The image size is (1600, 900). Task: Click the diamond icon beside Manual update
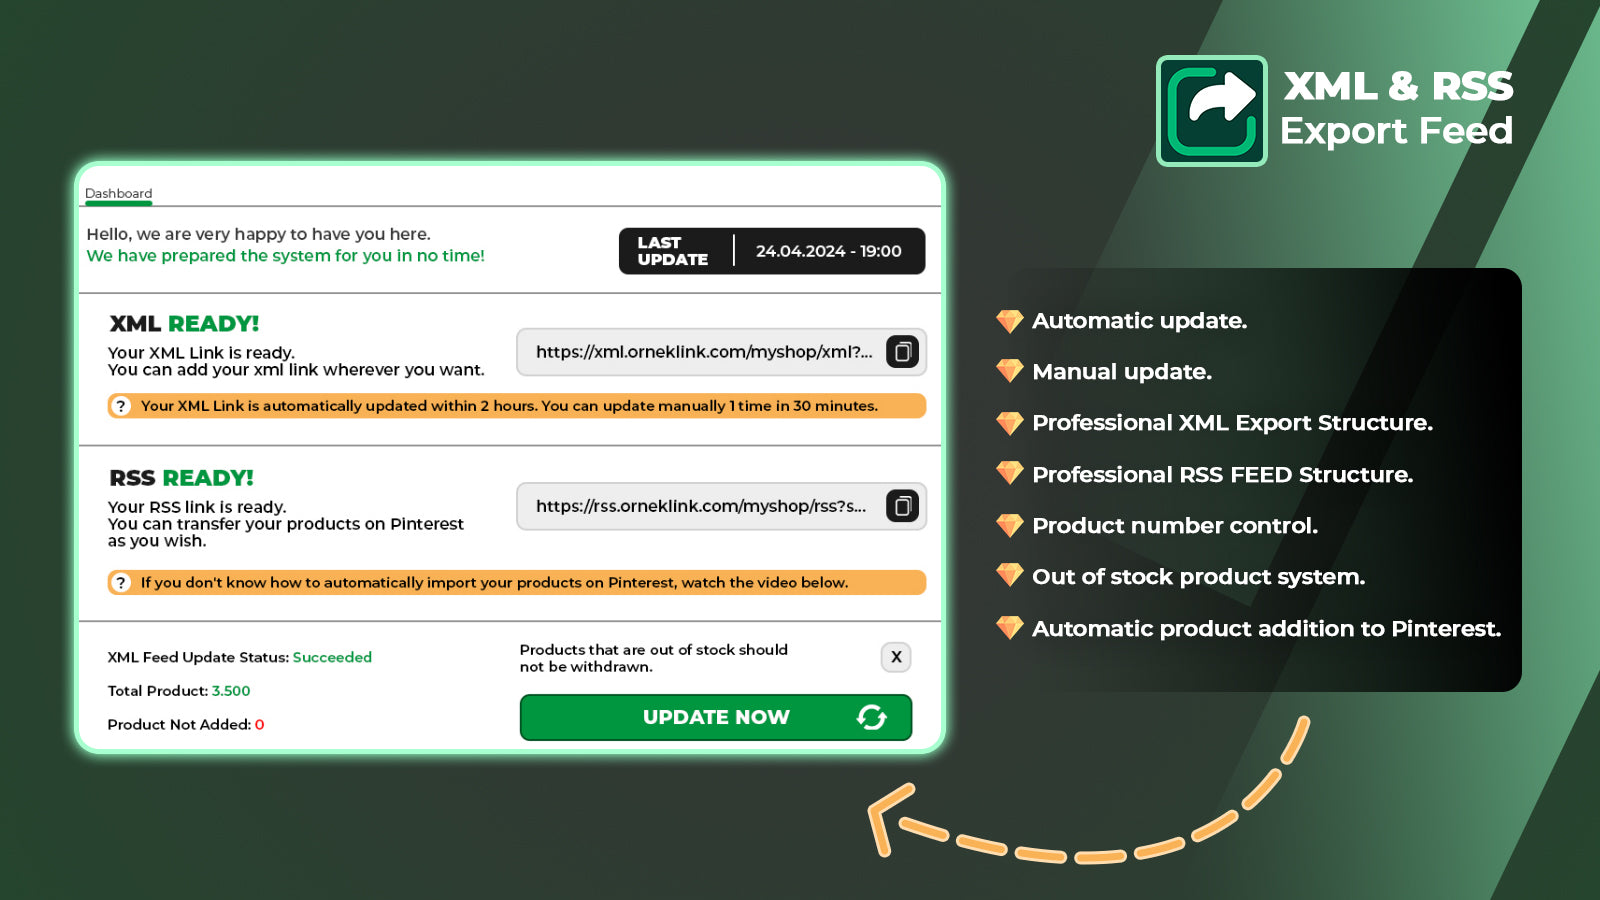pyautogui.click(x=1010, y=371)
